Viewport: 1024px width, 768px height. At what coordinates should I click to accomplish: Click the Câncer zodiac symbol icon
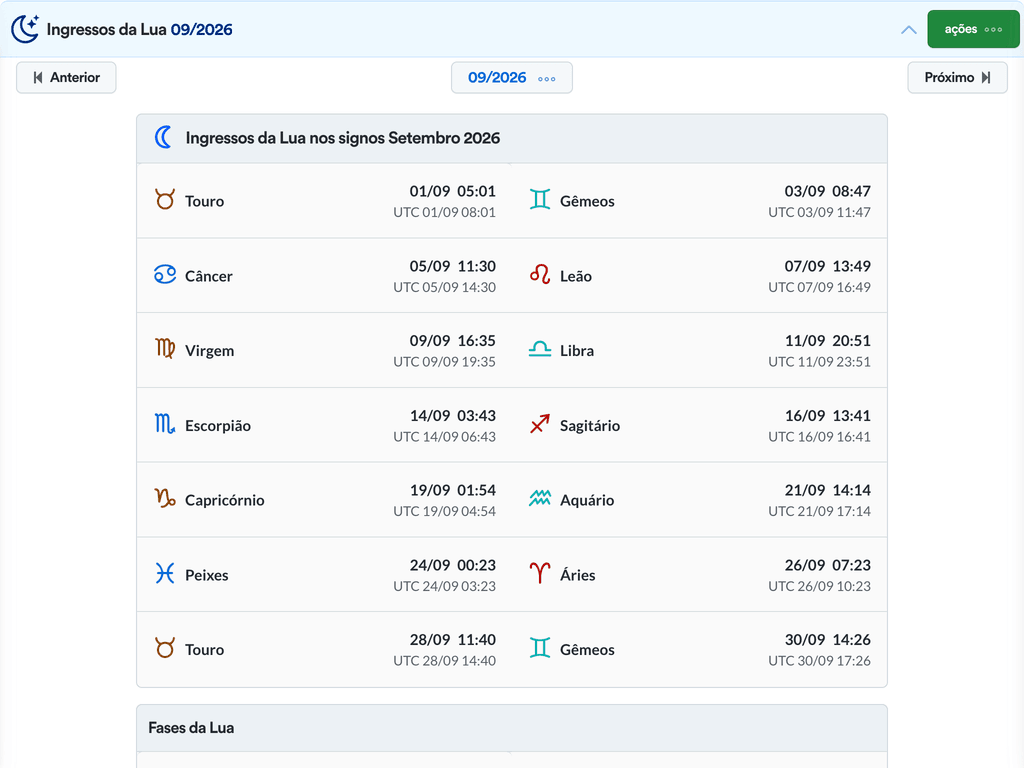(165, 275)
